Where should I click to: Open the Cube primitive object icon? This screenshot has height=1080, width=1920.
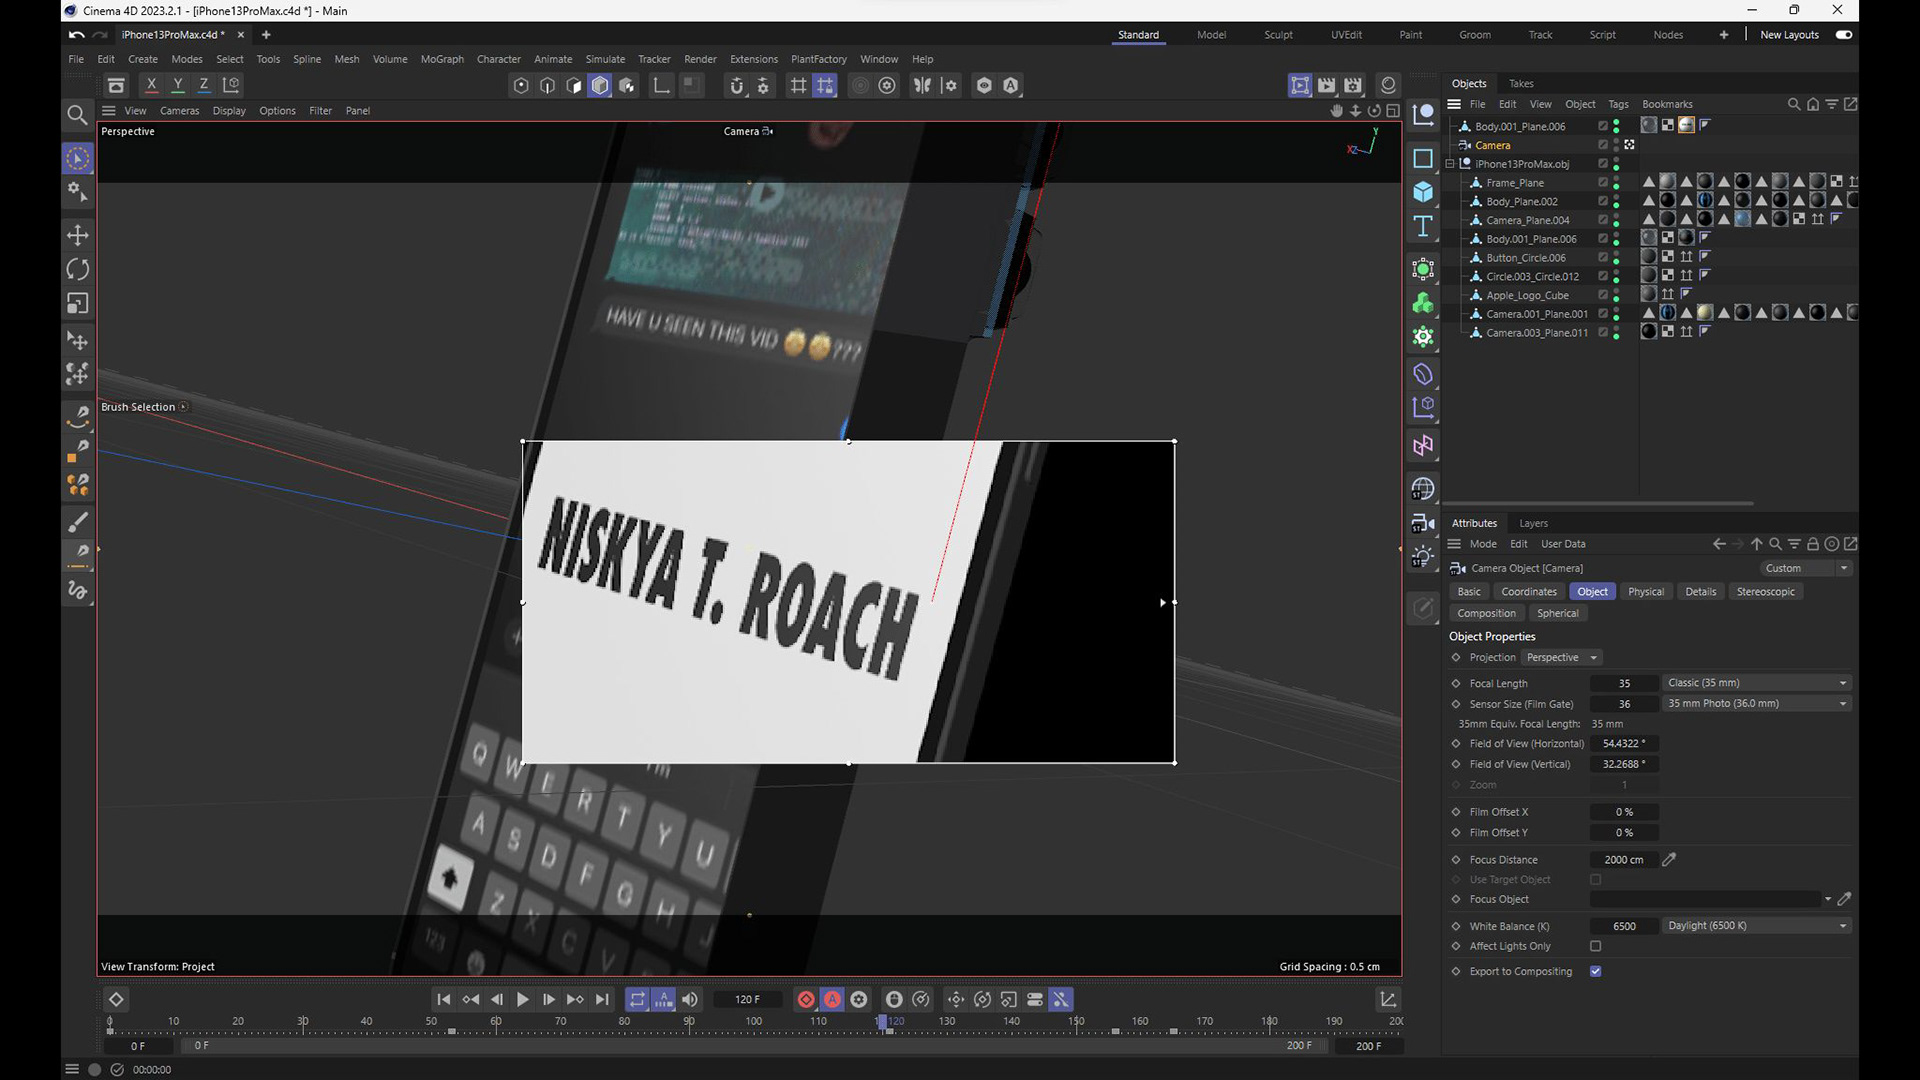tap(1423, 192)
